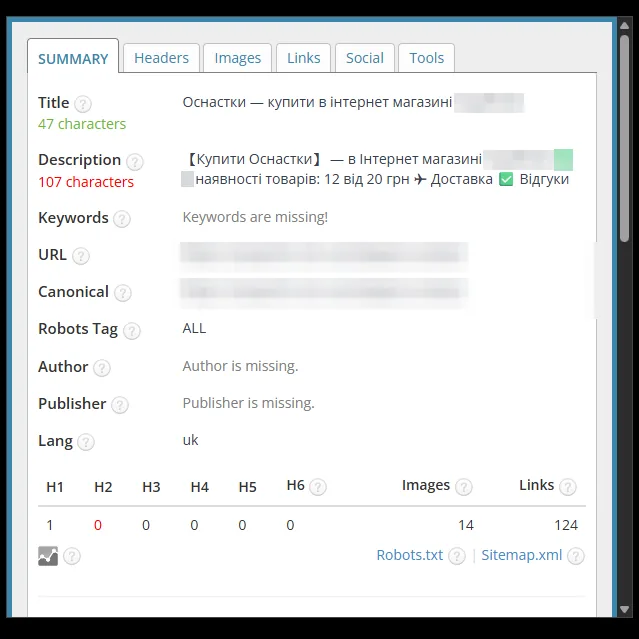Show help for Robots Tag
639x639 pixels.
132,331
